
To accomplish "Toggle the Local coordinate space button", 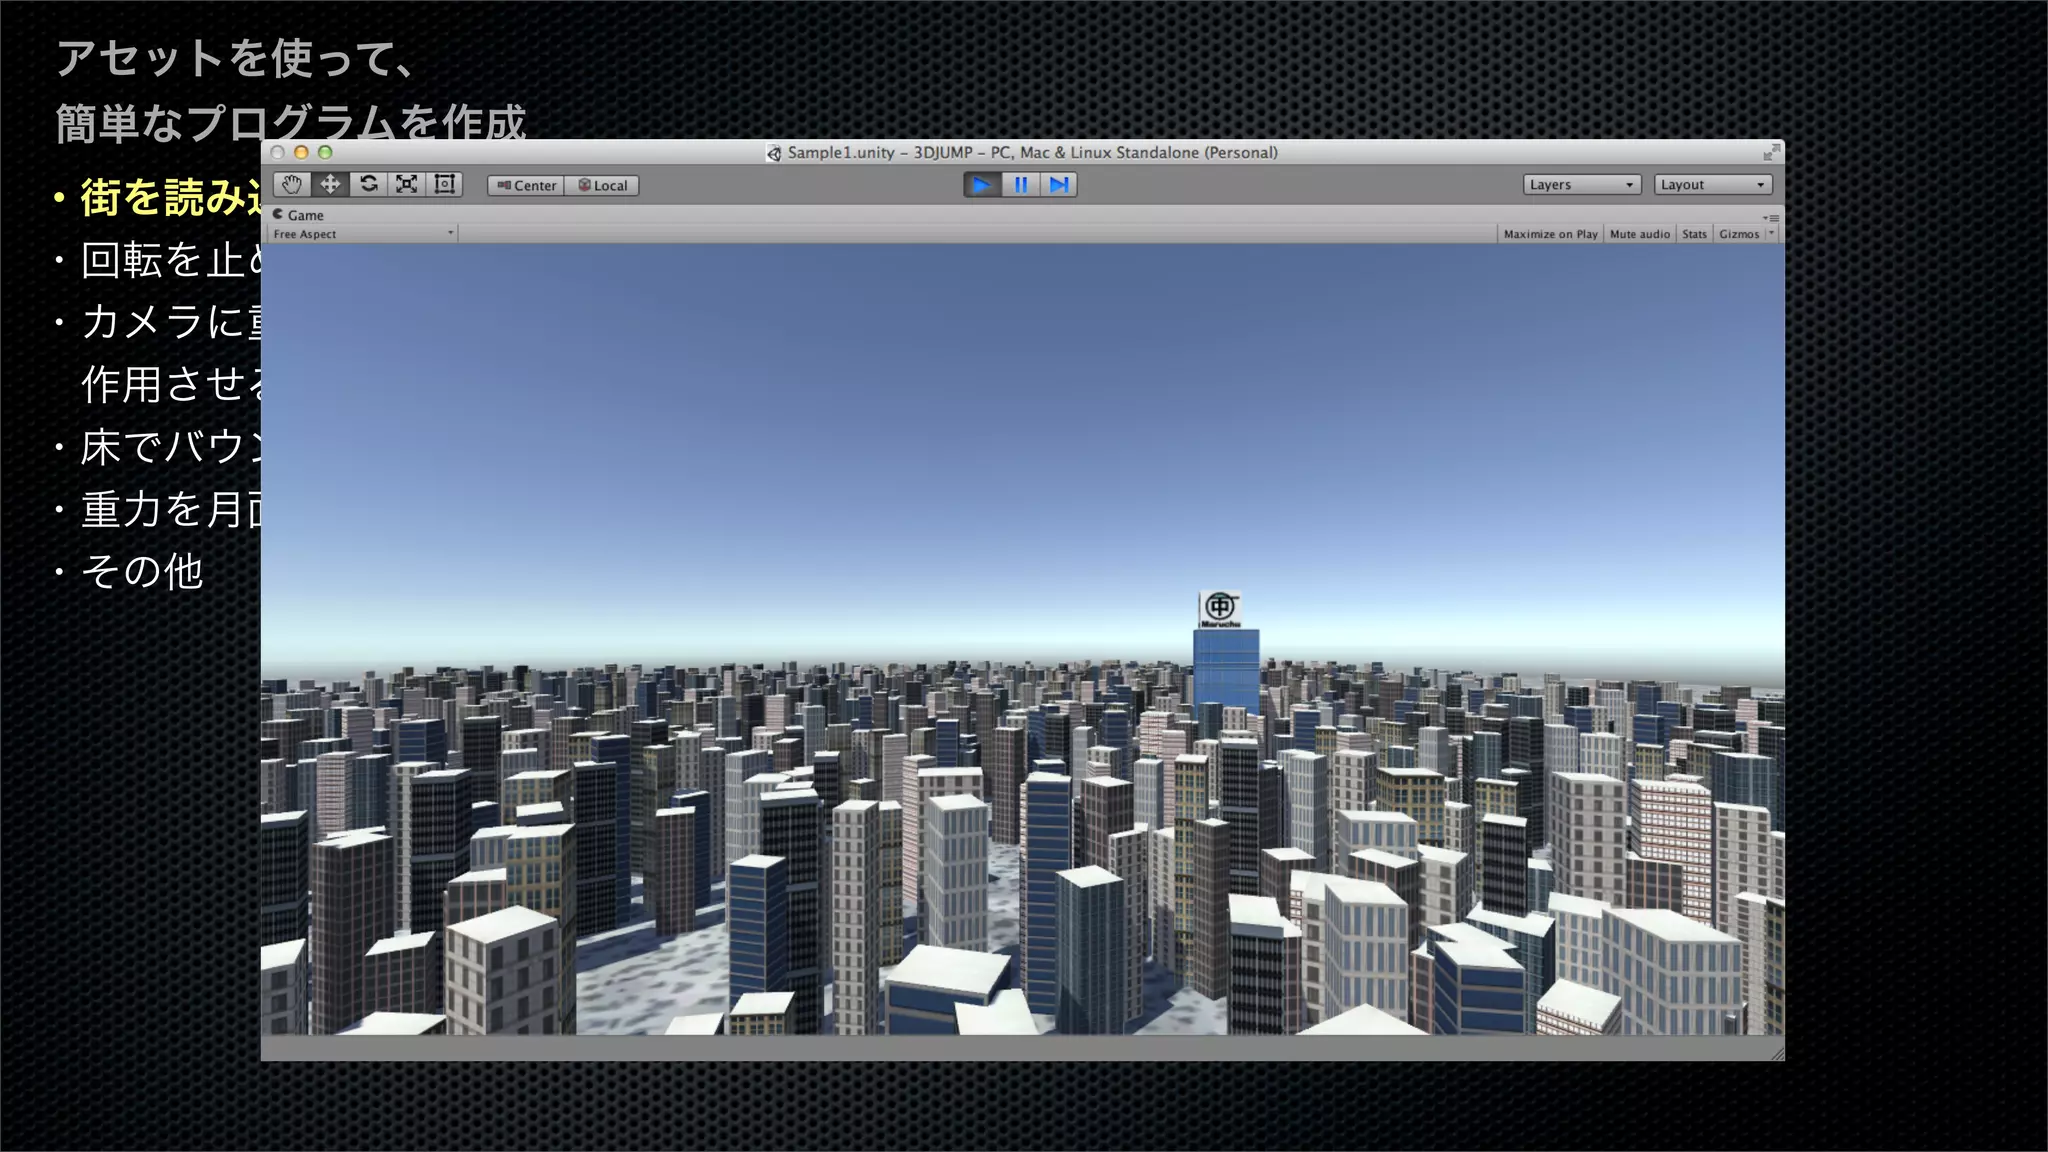I will pyautogui.click(x=602, y=185).
